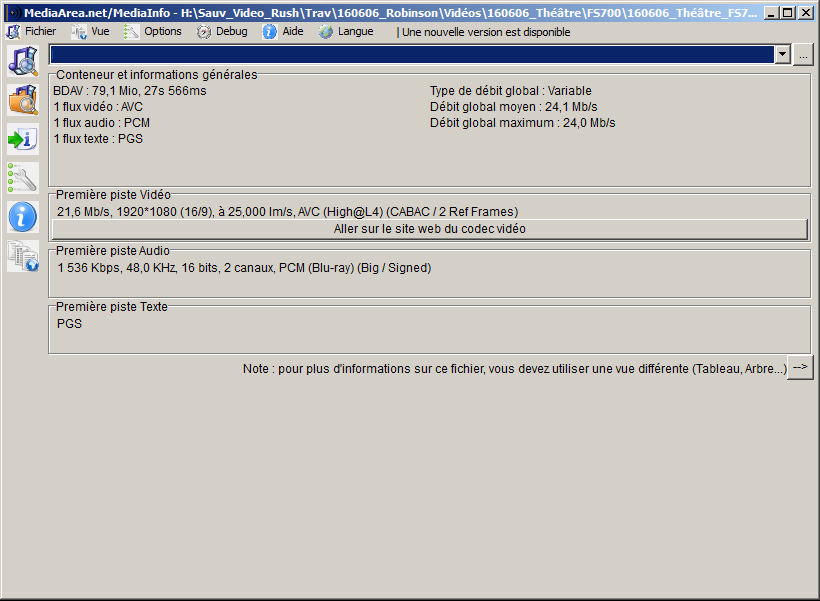Click 'Débit global moyen : 24,1 Mb/s'
Screen dimensions: 820x601
[514, 107]
